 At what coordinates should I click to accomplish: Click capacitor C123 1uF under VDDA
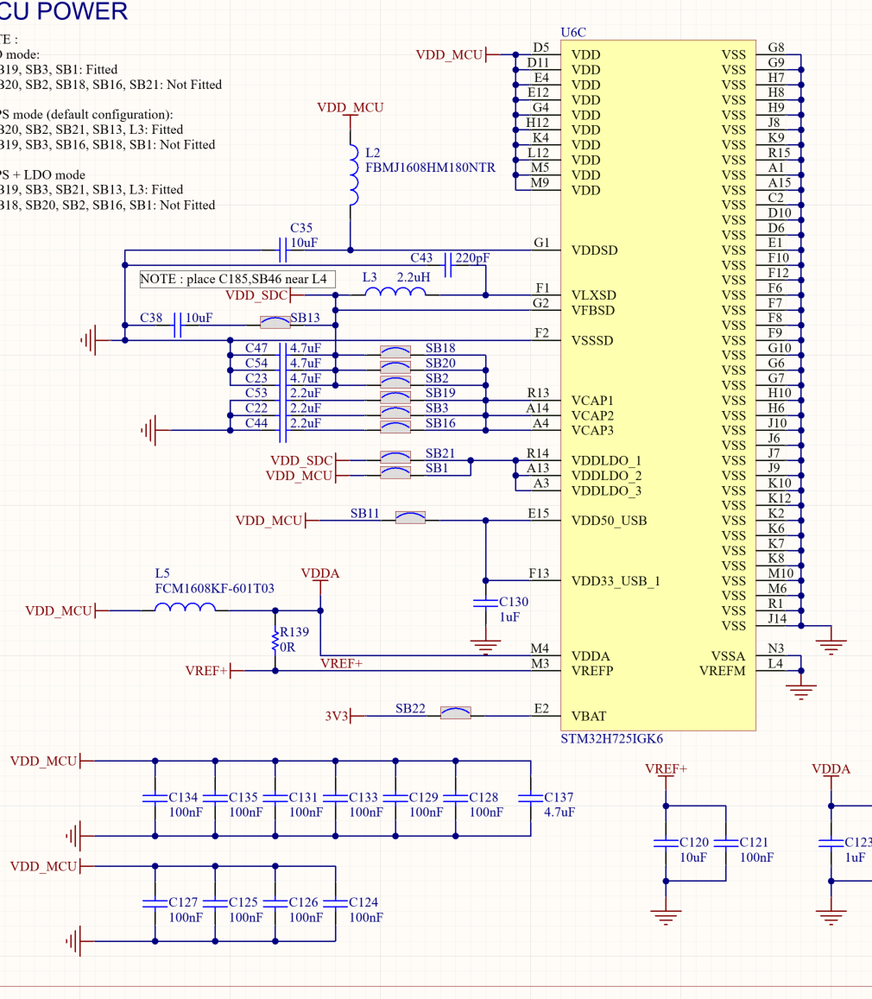[831, 843]
